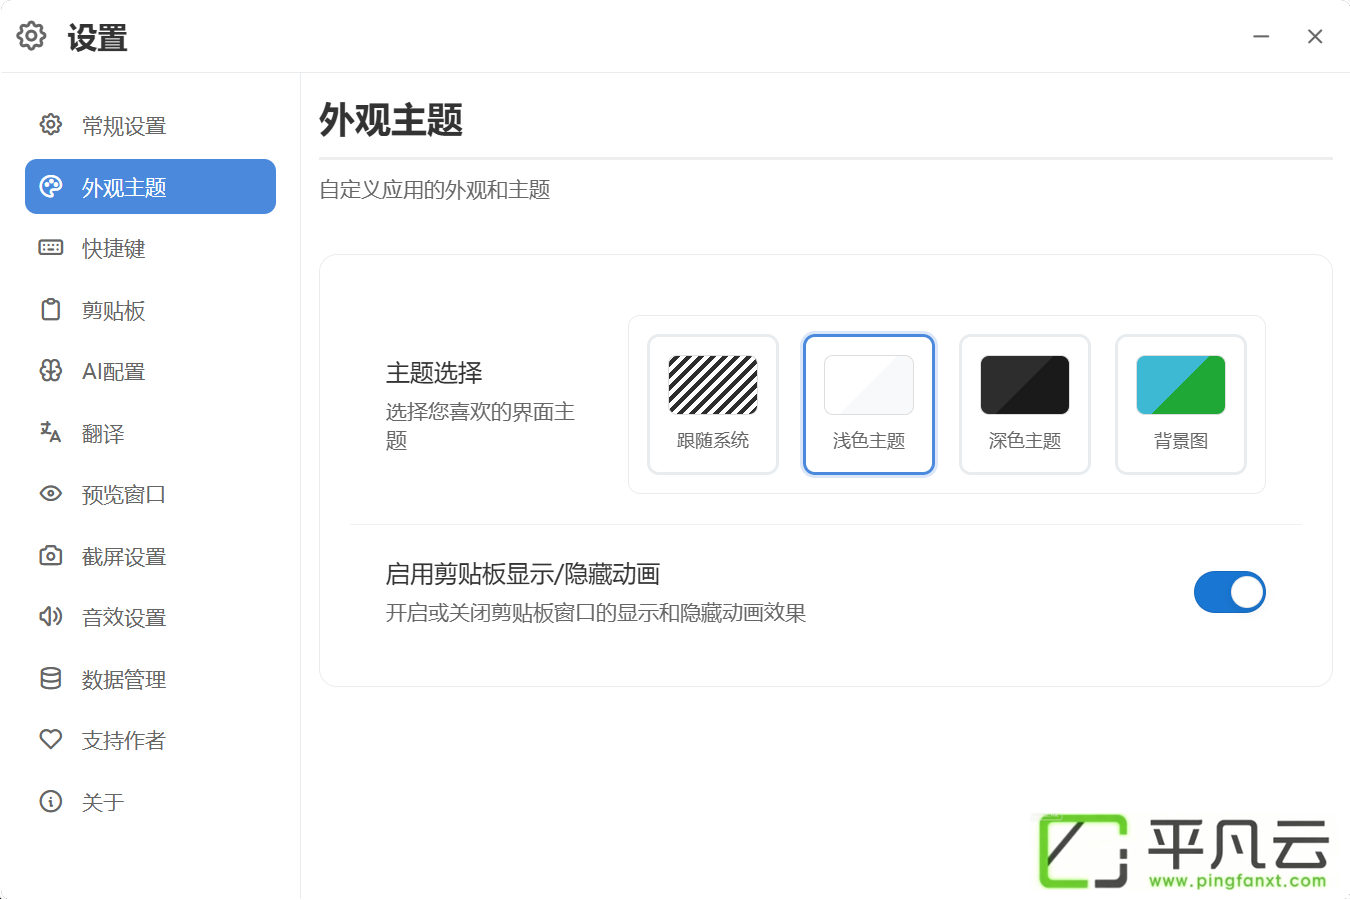The height and width of the screenshot is (900, 1350).
Task: Disable the clipboard show/hide animation switch
Action: point(1230,592)
